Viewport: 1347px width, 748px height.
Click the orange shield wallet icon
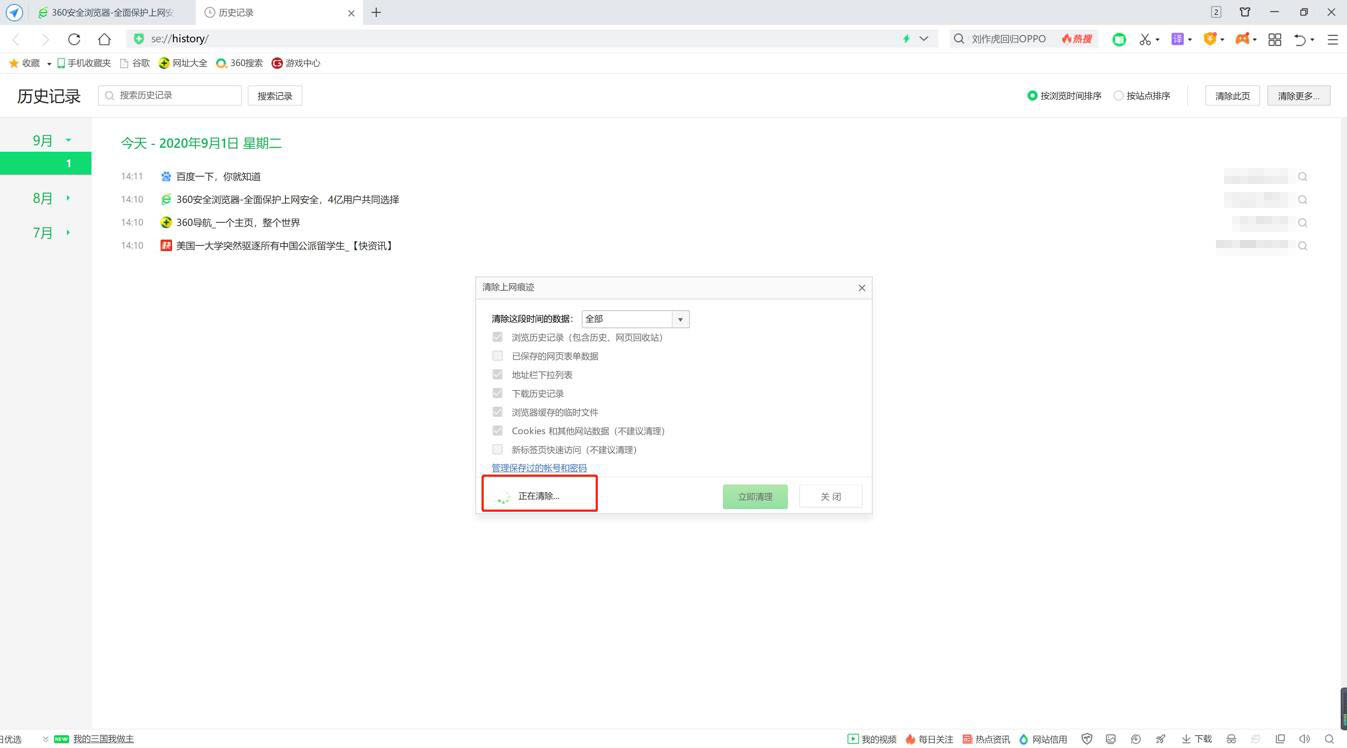coord(1210,39)
